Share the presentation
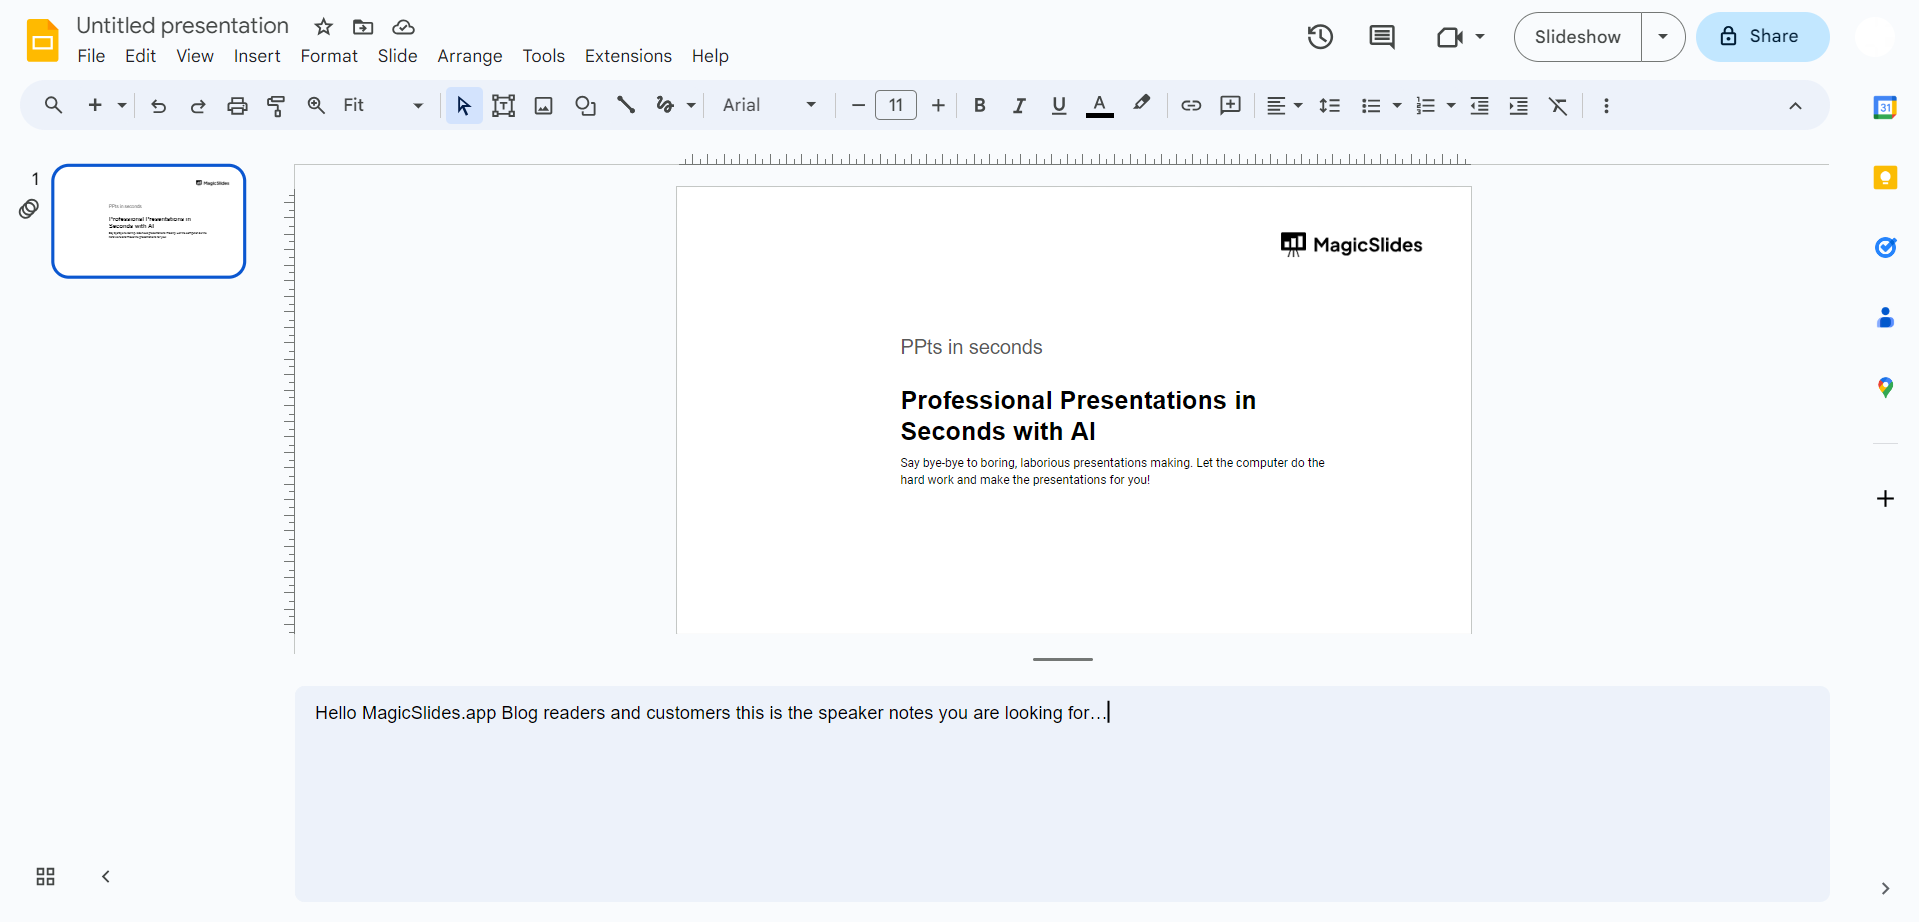 [x=1762, y=37]
